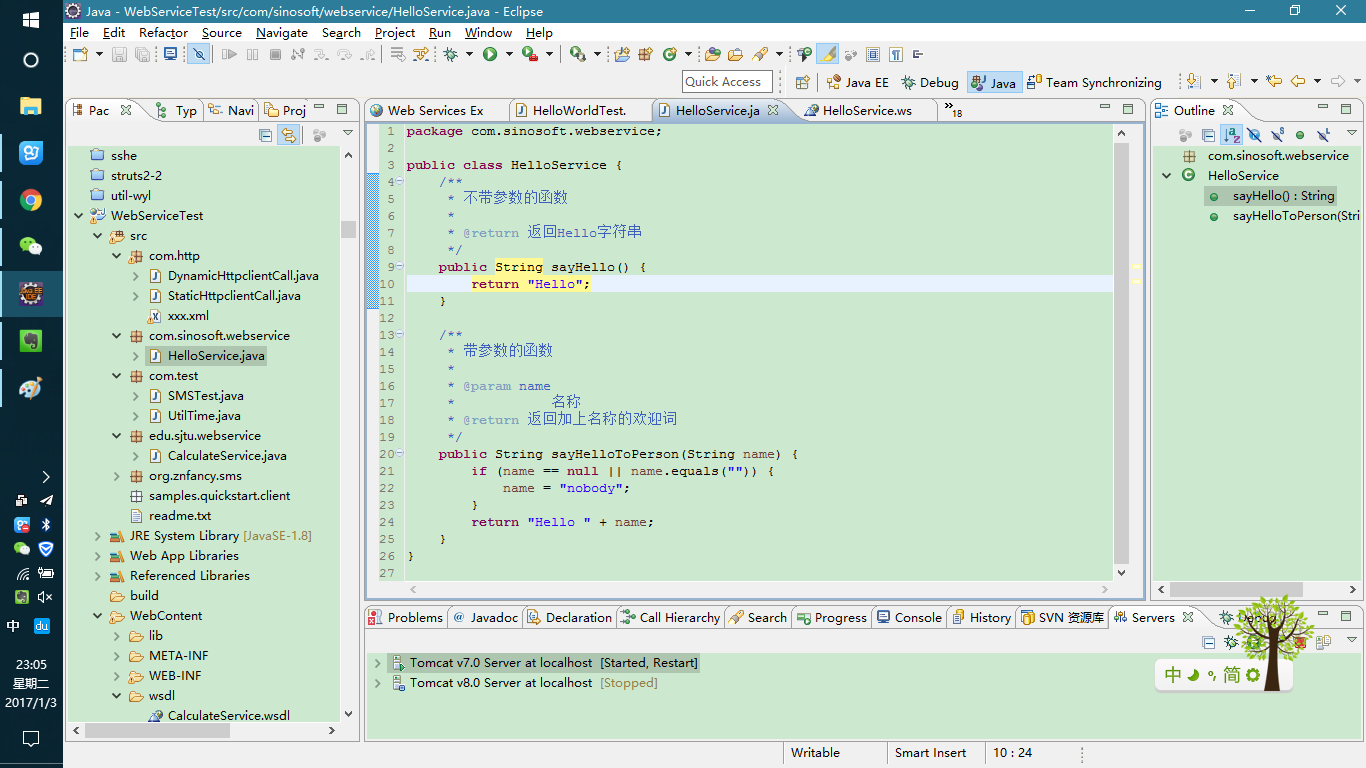This screenshot has height=768, width=1366.
Task: Open the Console tab
Action: pyautogui.click(x=909, y=617)
